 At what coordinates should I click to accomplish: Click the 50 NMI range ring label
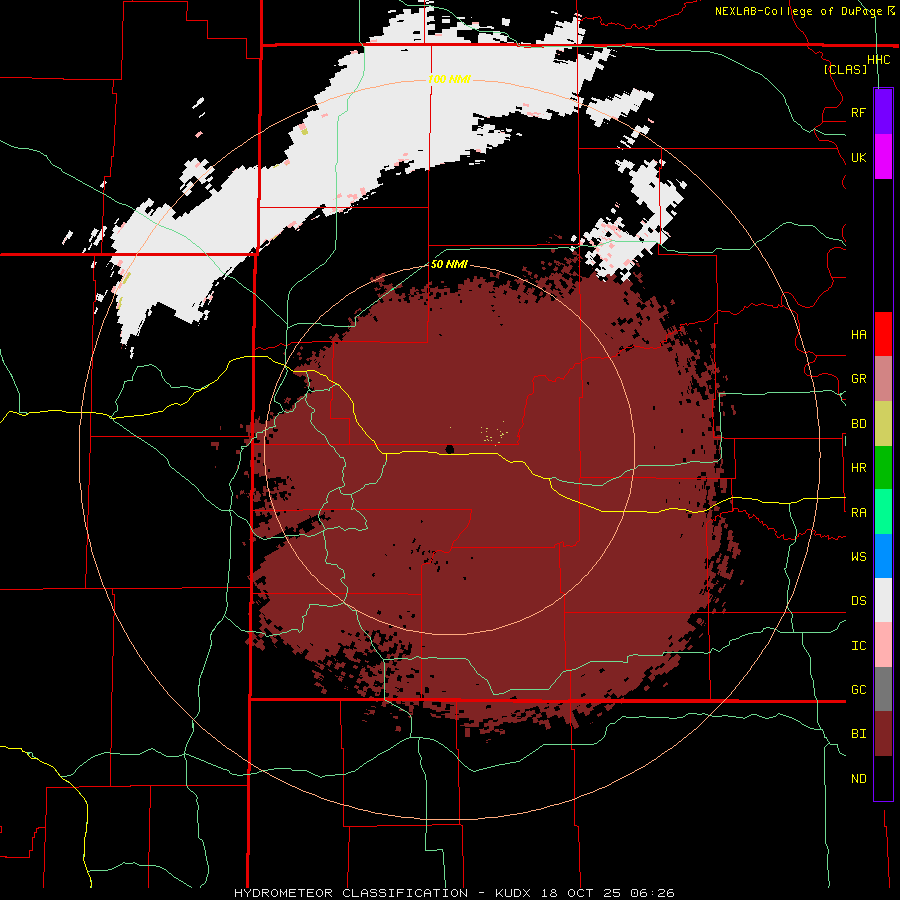point(449,264)
